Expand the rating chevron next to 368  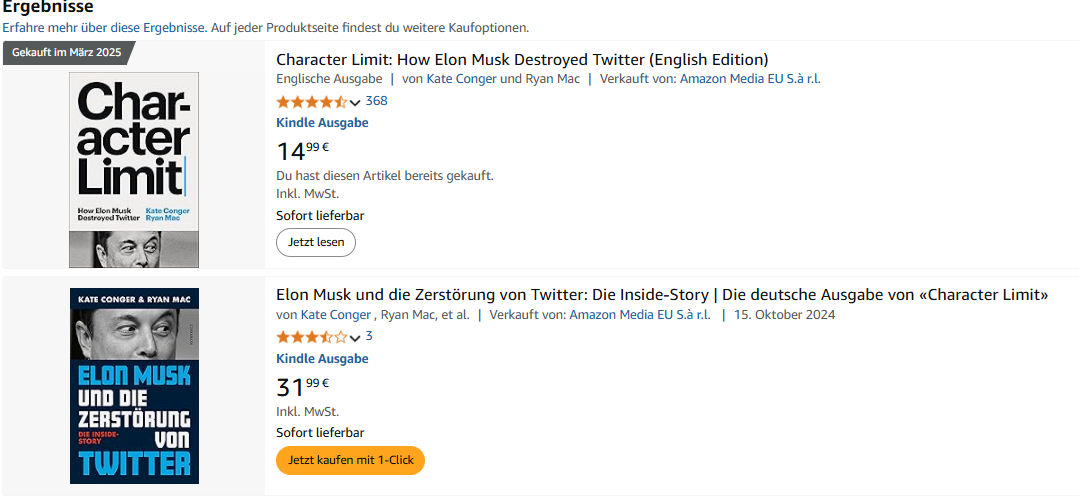point(355,103)
